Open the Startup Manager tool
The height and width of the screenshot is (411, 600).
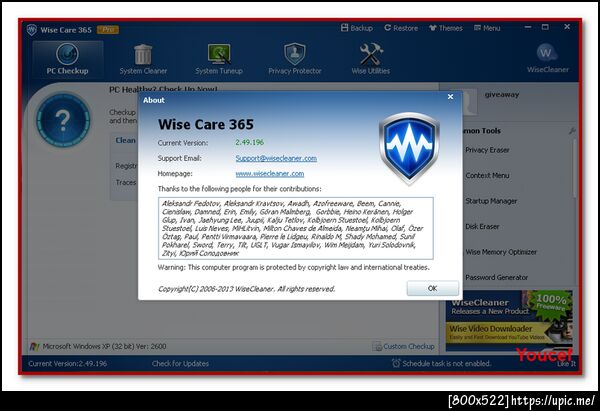point(491,201)
